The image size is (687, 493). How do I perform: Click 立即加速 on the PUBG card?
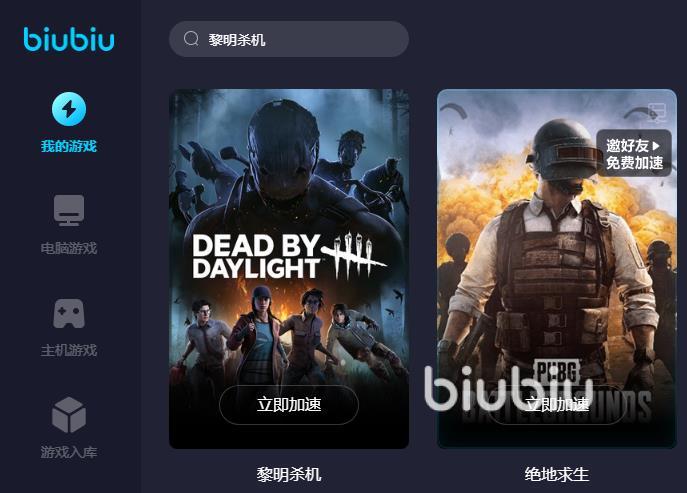(x=557, y=404)
